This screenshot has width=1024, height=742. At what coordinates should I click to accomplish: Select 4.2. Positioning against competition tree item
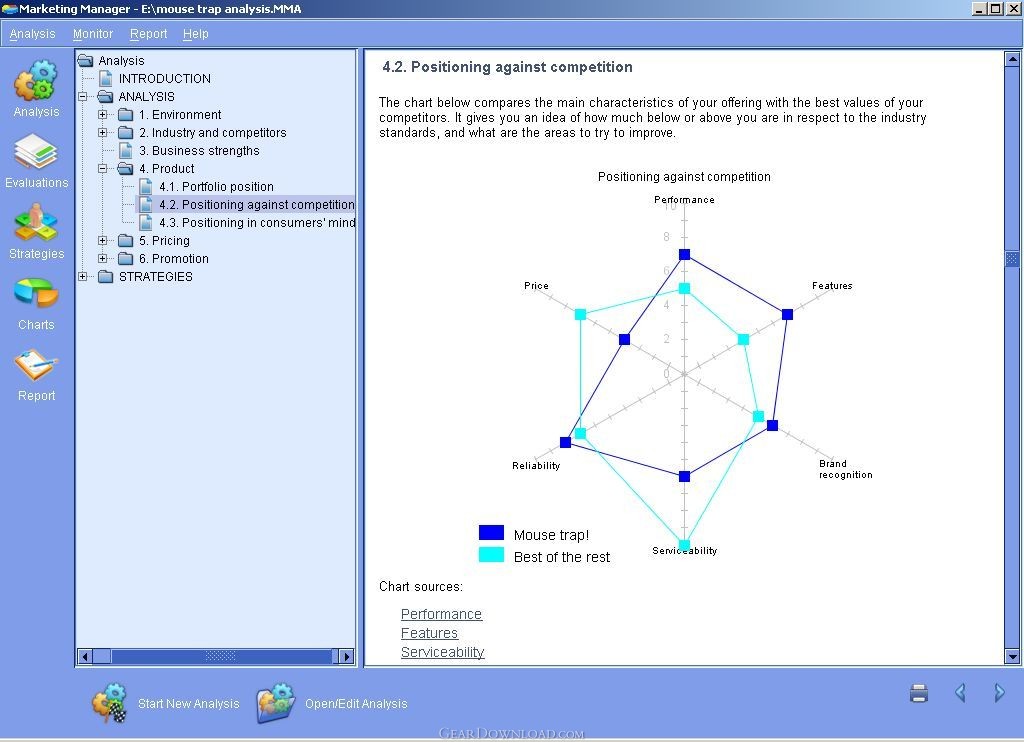coord(257,204)
